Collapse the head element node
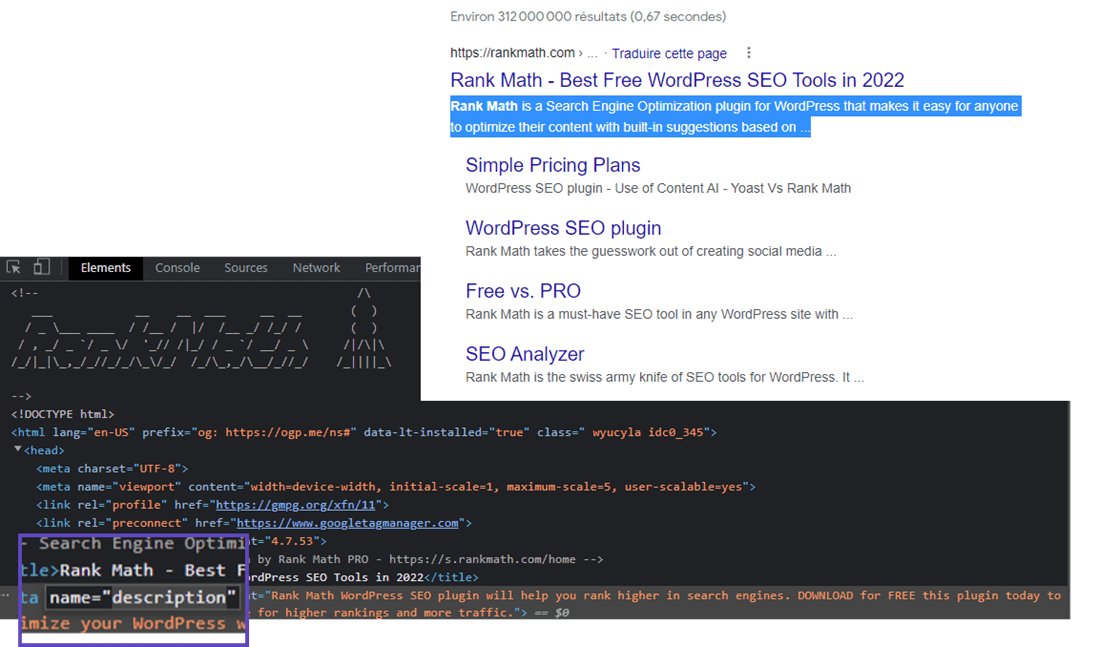 18,450
